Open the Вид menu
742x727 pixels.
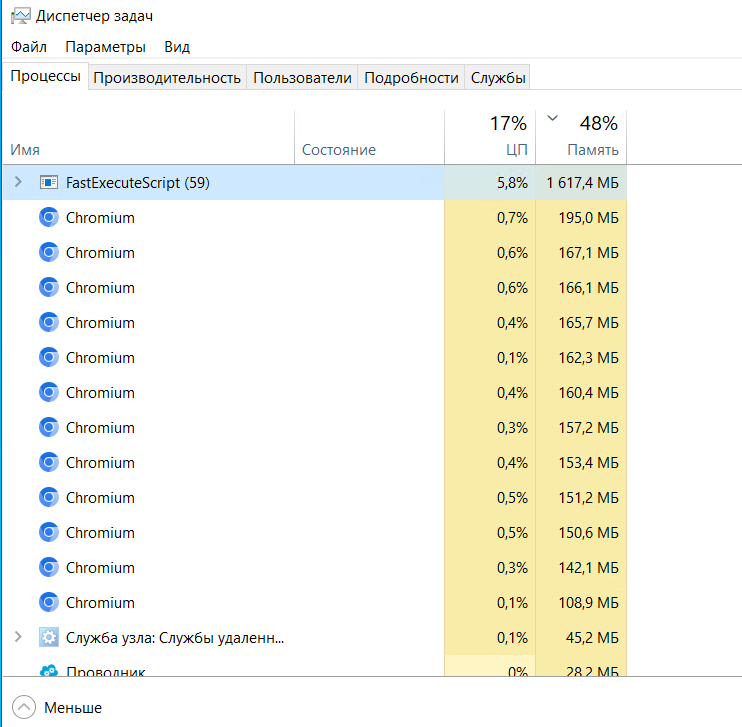click(177, 47)
